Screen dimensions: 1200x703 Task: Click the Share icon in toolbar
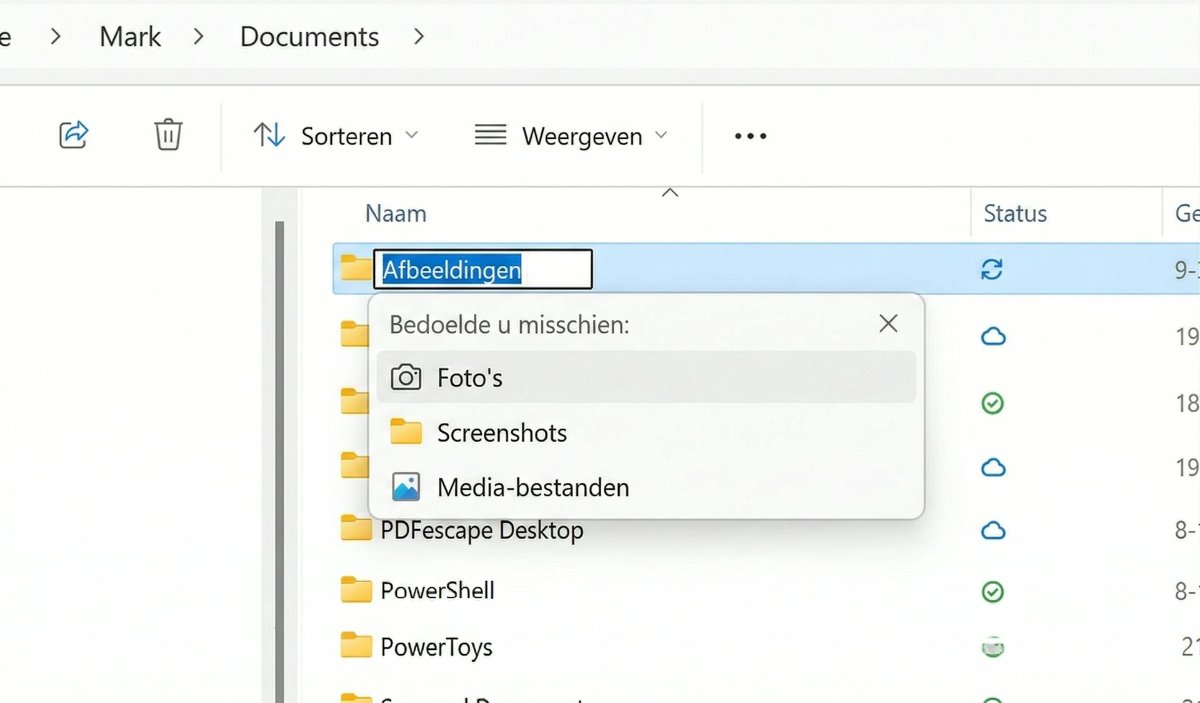[x=74, y=135]
